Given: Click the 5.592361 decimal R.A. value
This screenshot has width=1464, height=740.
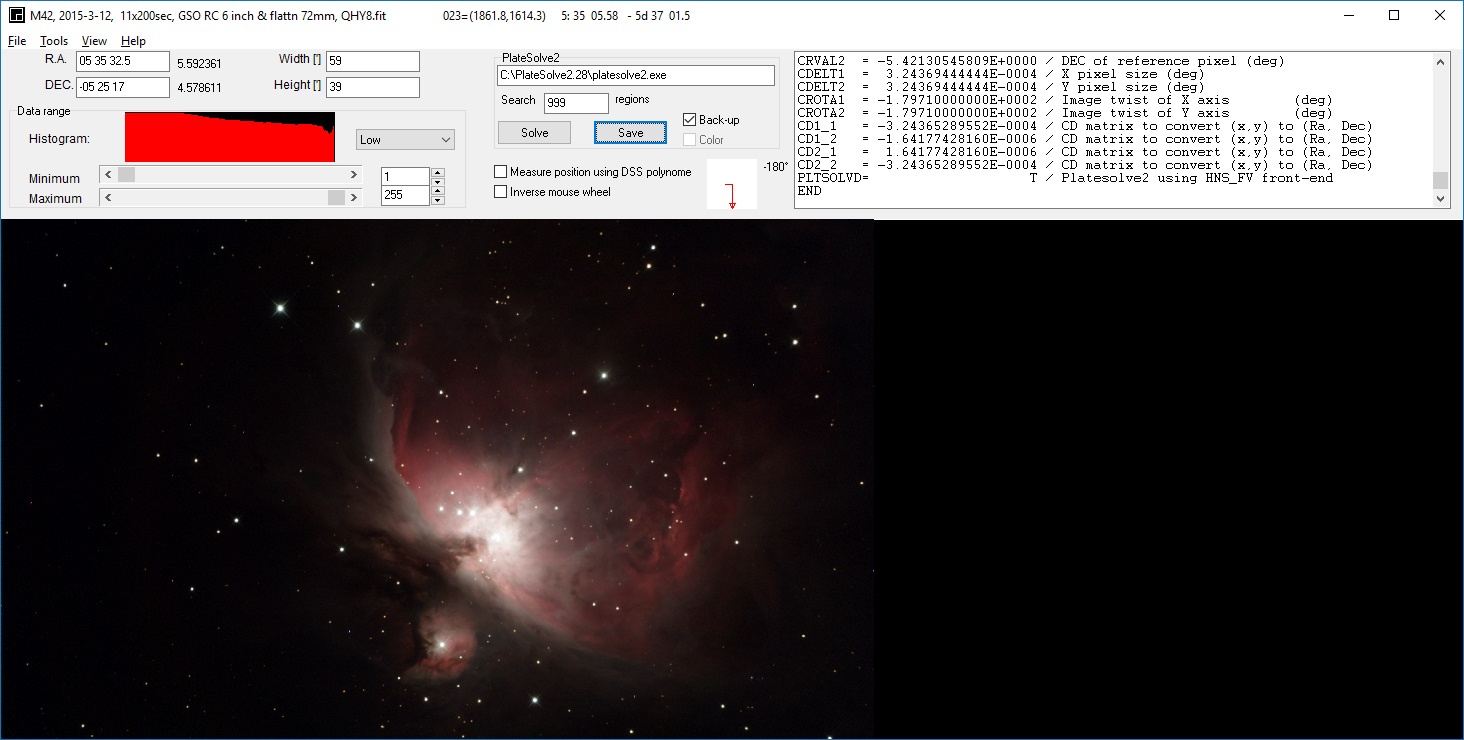Looking at the screenshot, I should click(199, 63).
